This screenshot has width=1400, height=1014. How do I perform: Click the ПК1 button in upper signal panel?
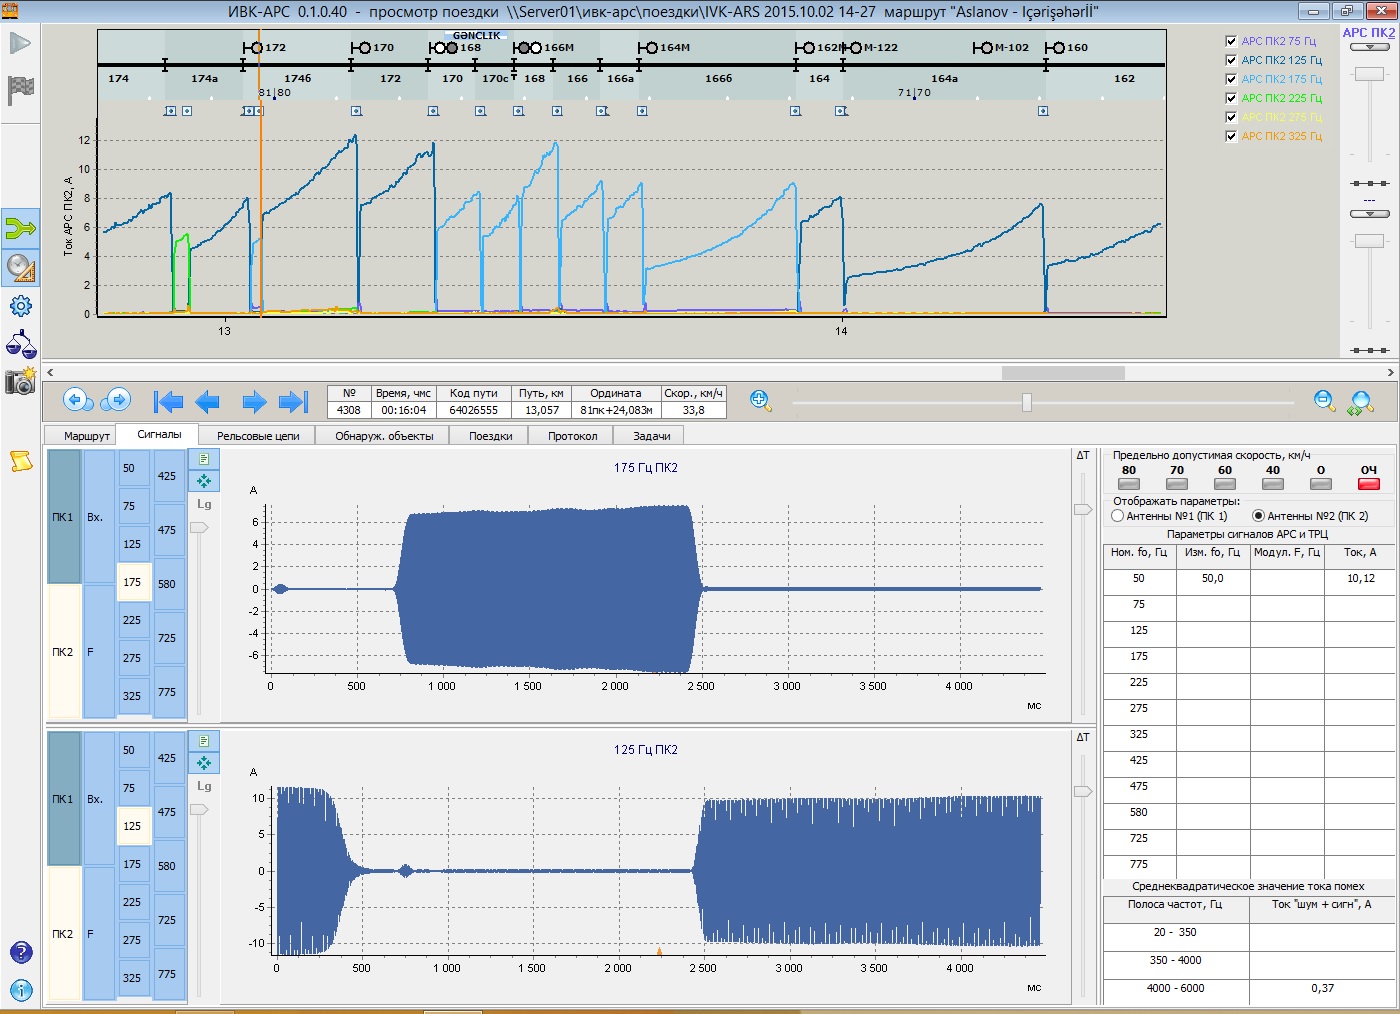click(63, 517)
